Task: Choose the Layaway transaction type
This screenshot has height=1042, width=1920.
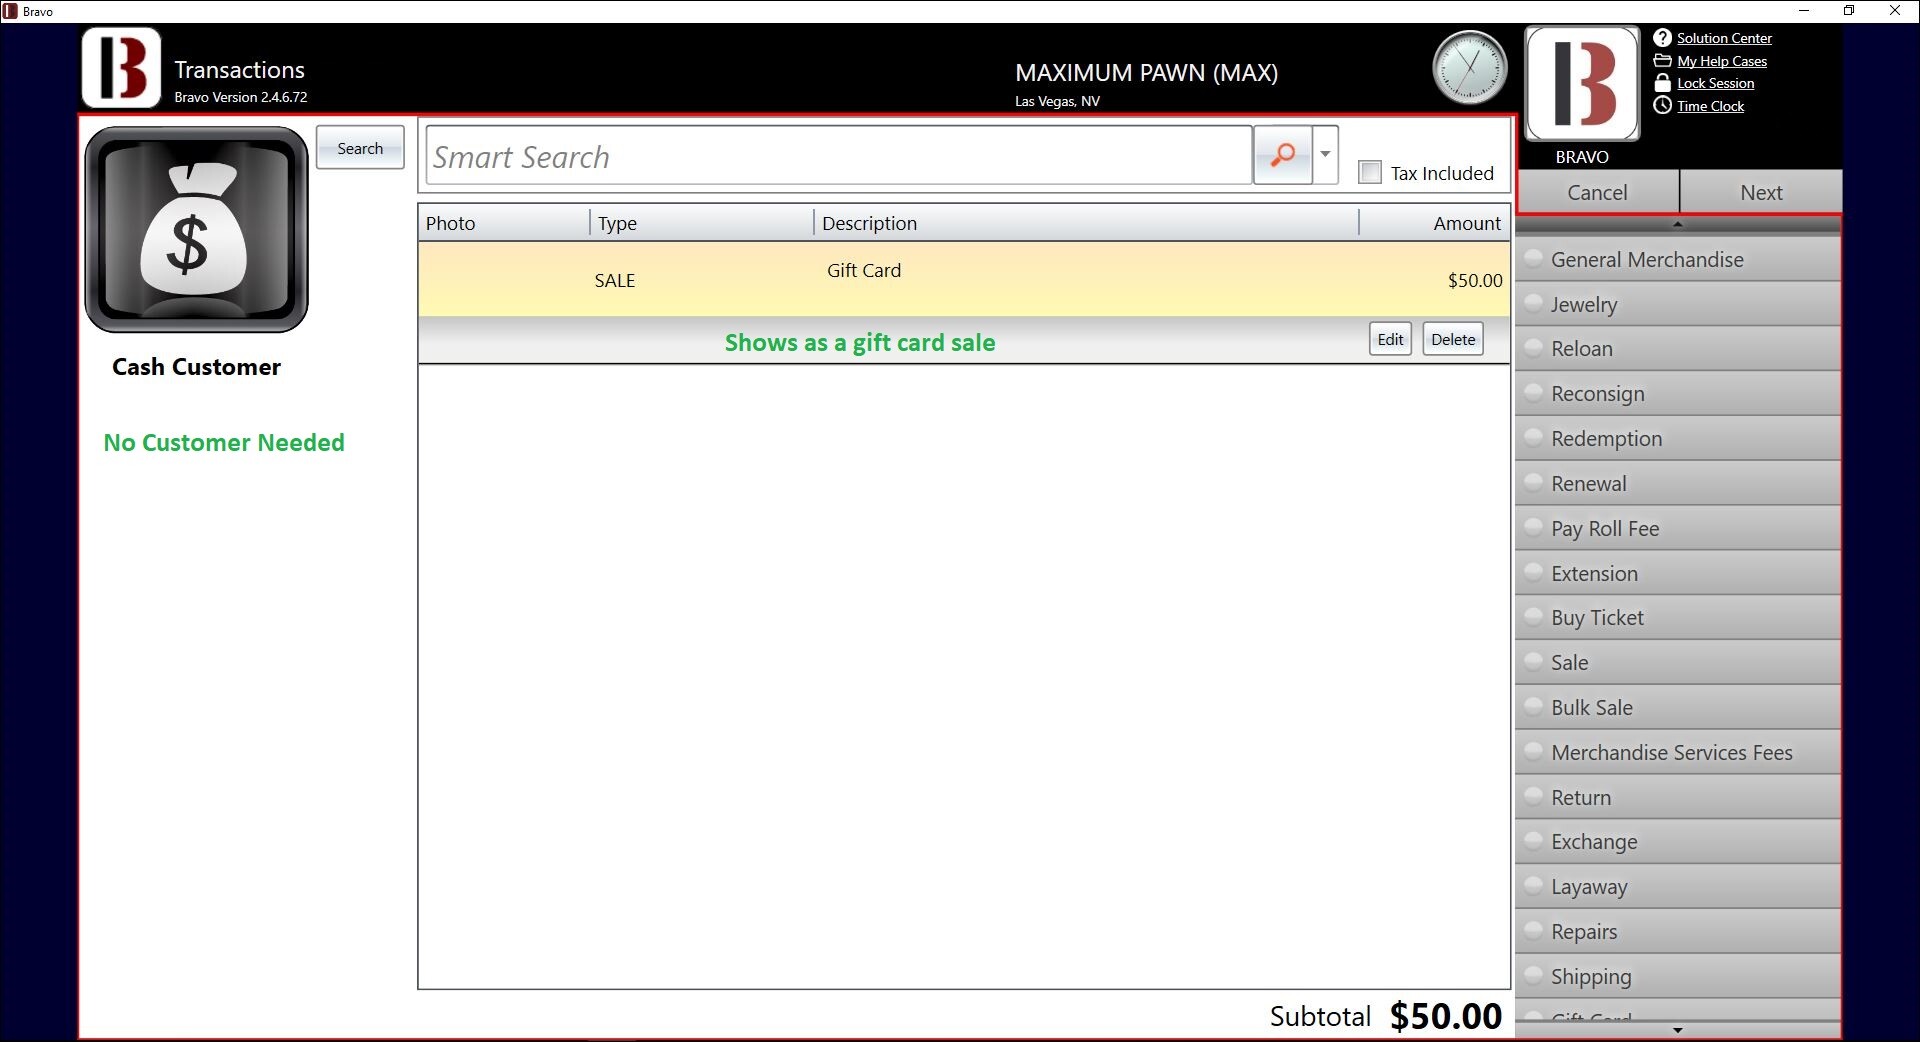Action: (1678, 887)
